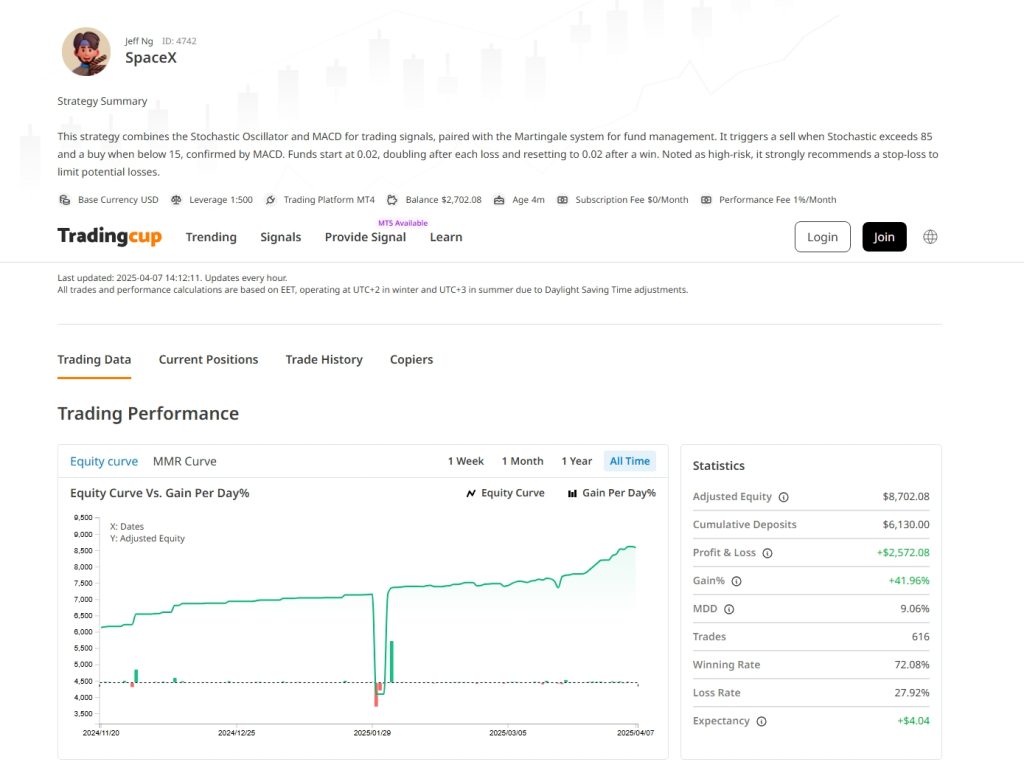Click the Login button
The width and height of the screenshot is (1024, 776).
(x=822, y=237)
